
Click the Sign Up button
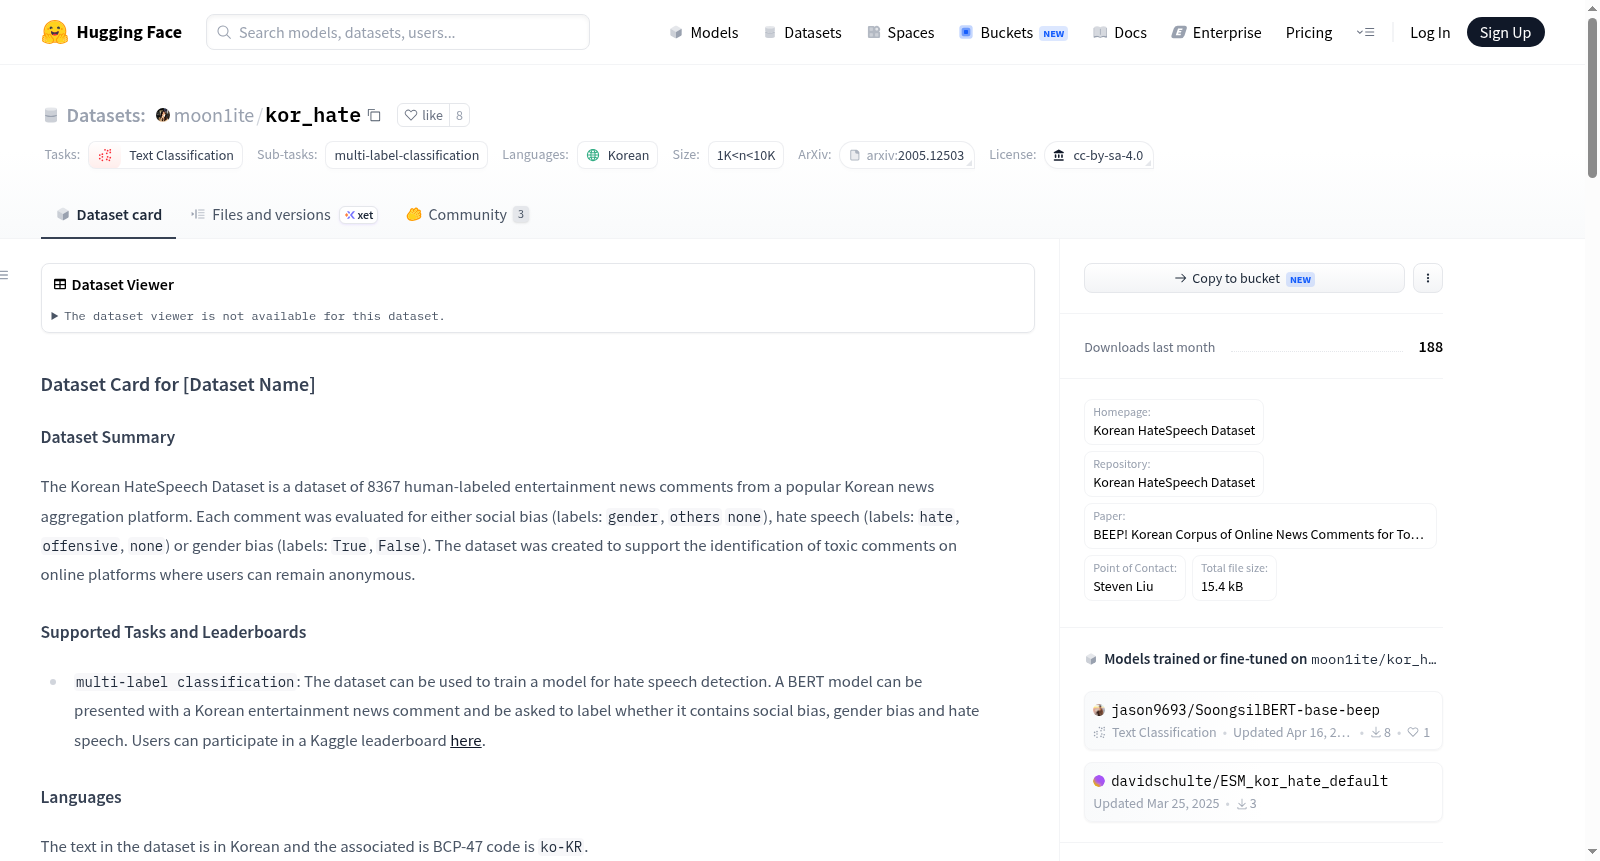pos(1505,32)
